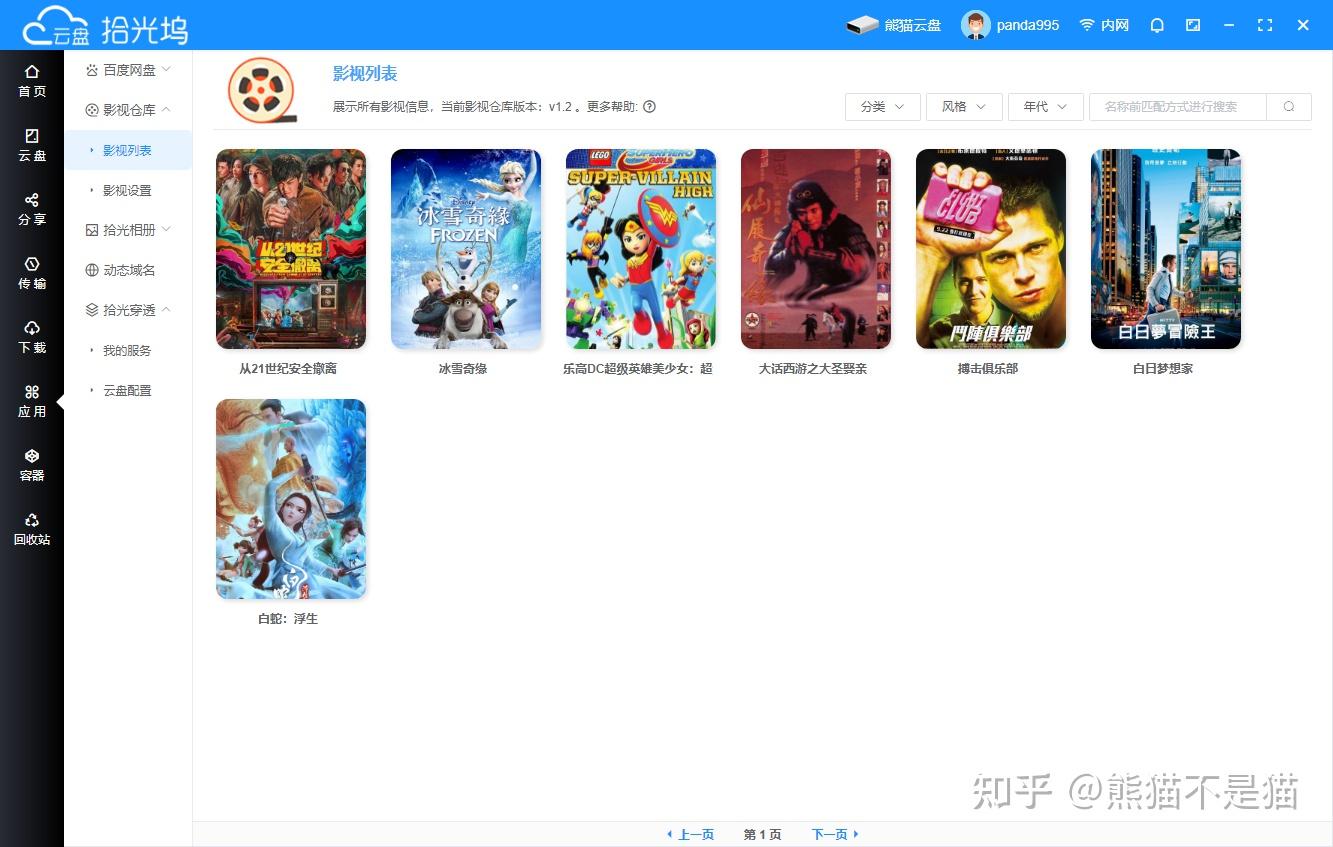The image size is (1333, 847).
Task: Go to 下一页 next page link
Action: pyautogui.click(x=830, y=833)
